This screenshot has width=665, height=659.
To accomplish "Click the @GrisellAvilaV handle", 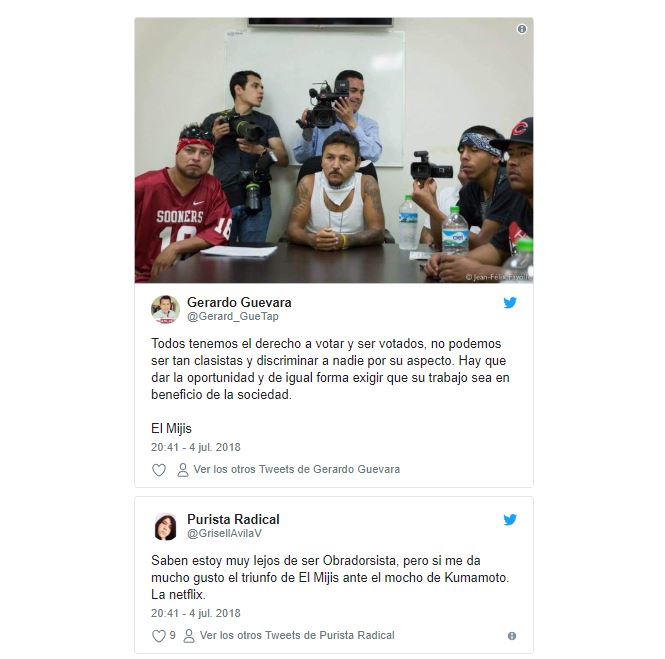I will (224, 533).
